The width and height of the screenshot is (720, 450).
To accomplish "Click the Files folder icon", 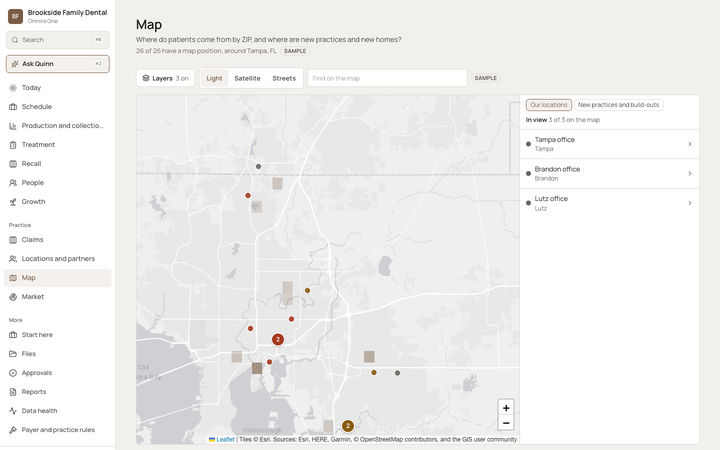I will click(13, 354).
